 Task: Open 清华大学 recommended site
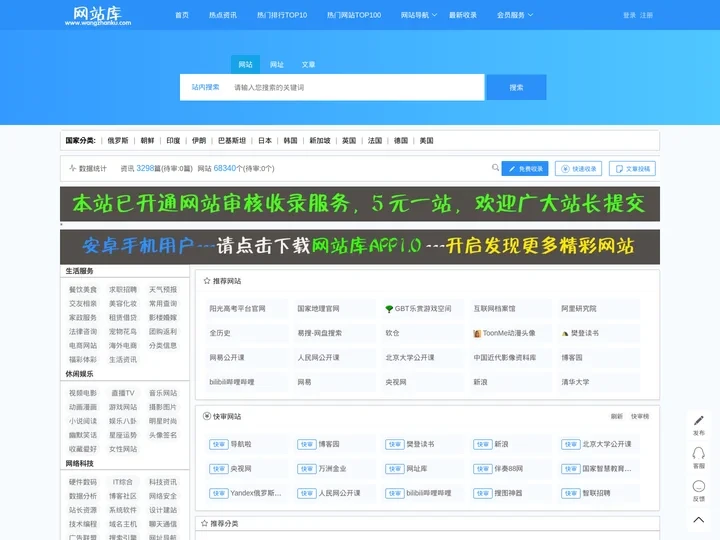(x=575, y=382)
